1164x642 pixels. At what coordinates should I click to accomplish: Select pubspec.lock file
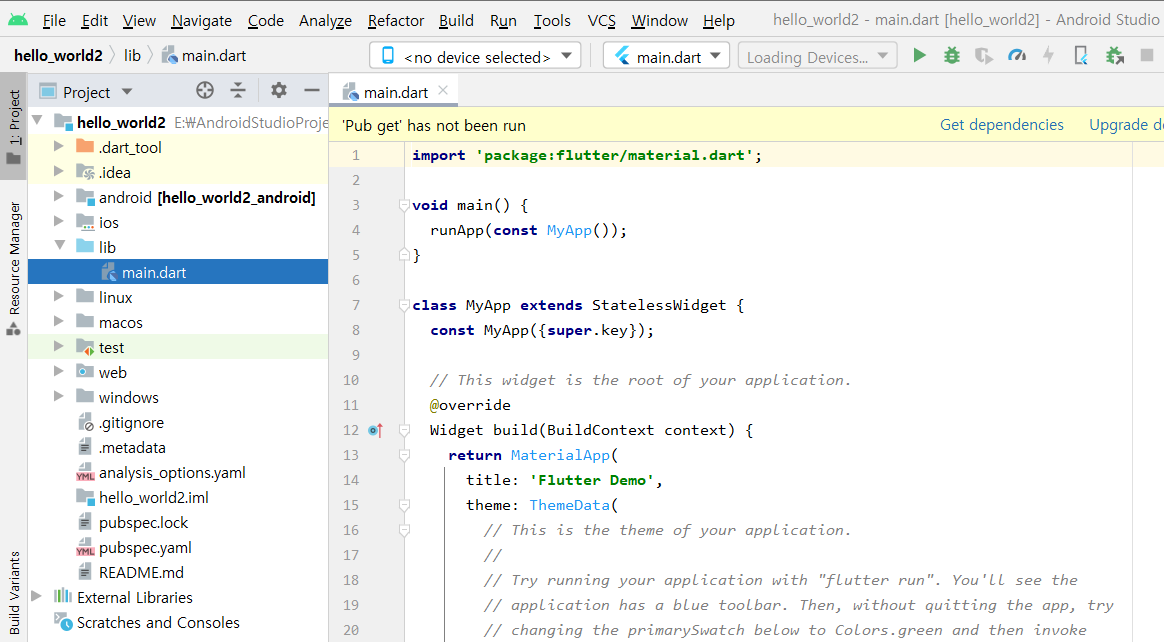click(x=143, y=523)
